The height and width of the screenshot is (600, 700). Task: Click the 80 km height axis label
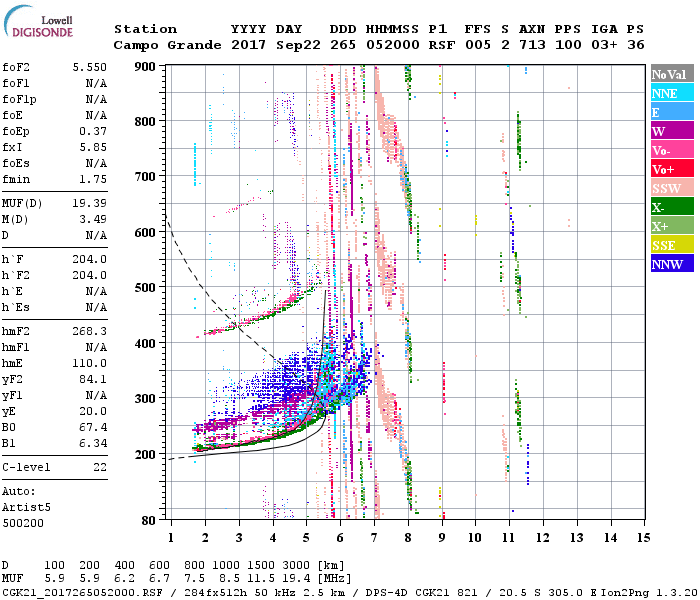click(x=148, y=520)
